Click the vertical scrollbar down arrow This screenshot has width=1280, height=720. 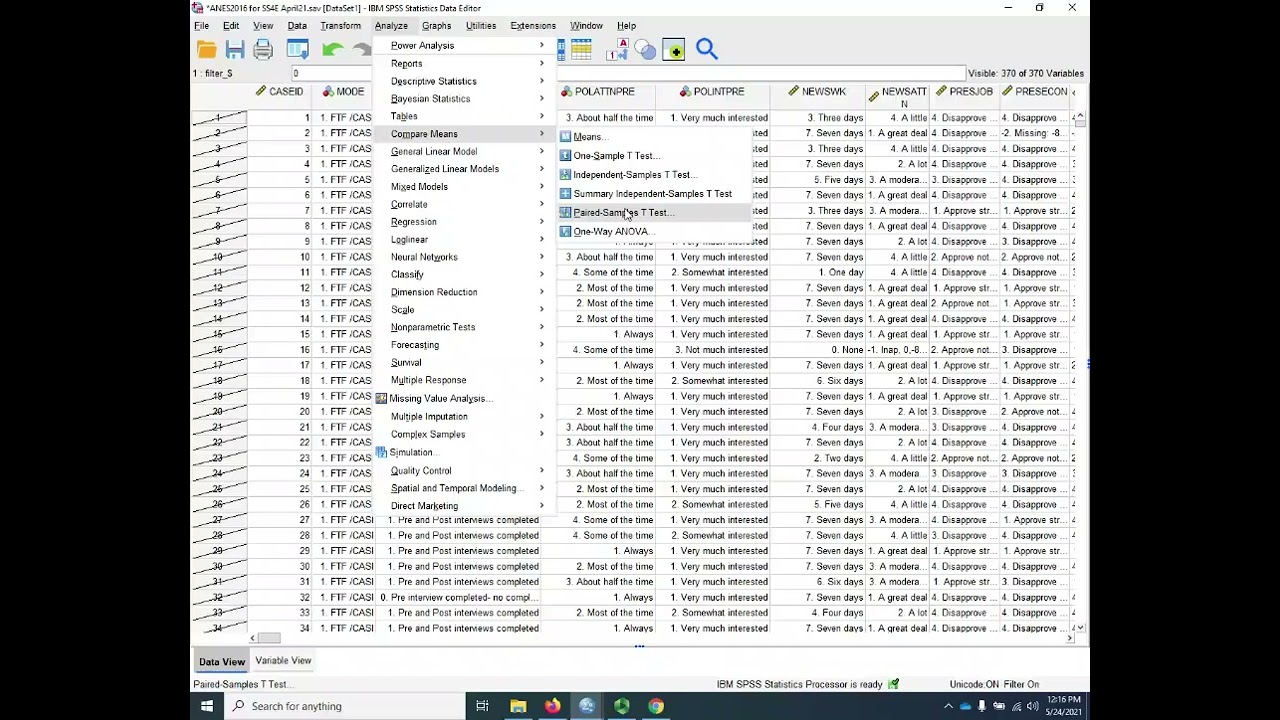1081,627
